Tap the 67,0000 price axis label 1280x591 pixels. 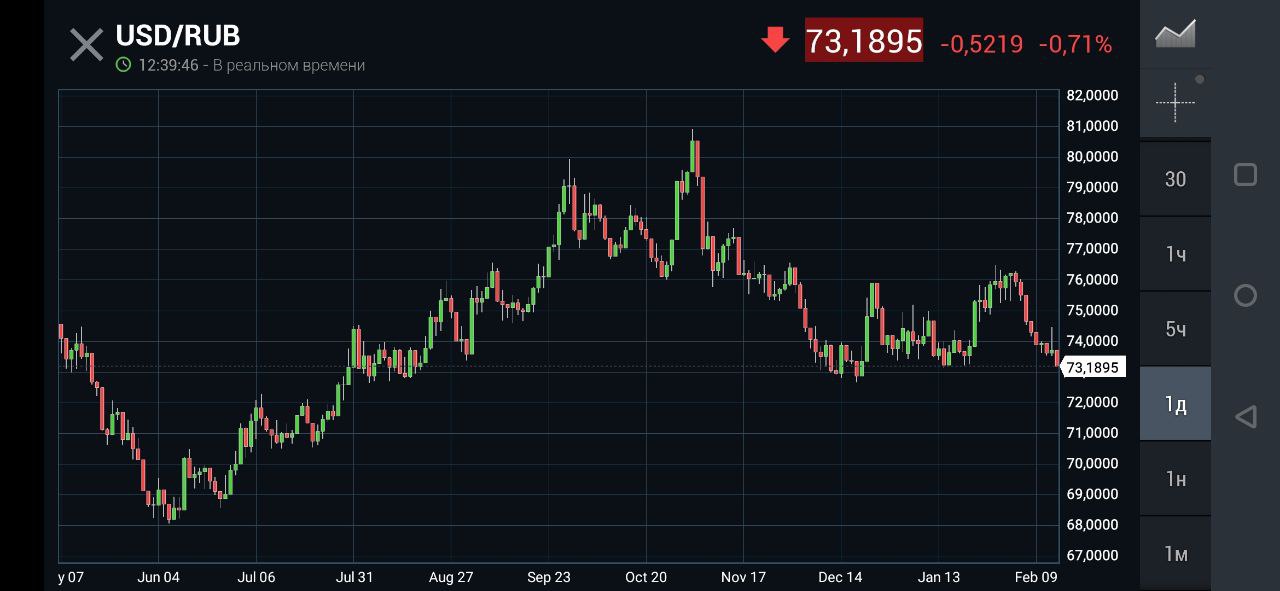1092,556
